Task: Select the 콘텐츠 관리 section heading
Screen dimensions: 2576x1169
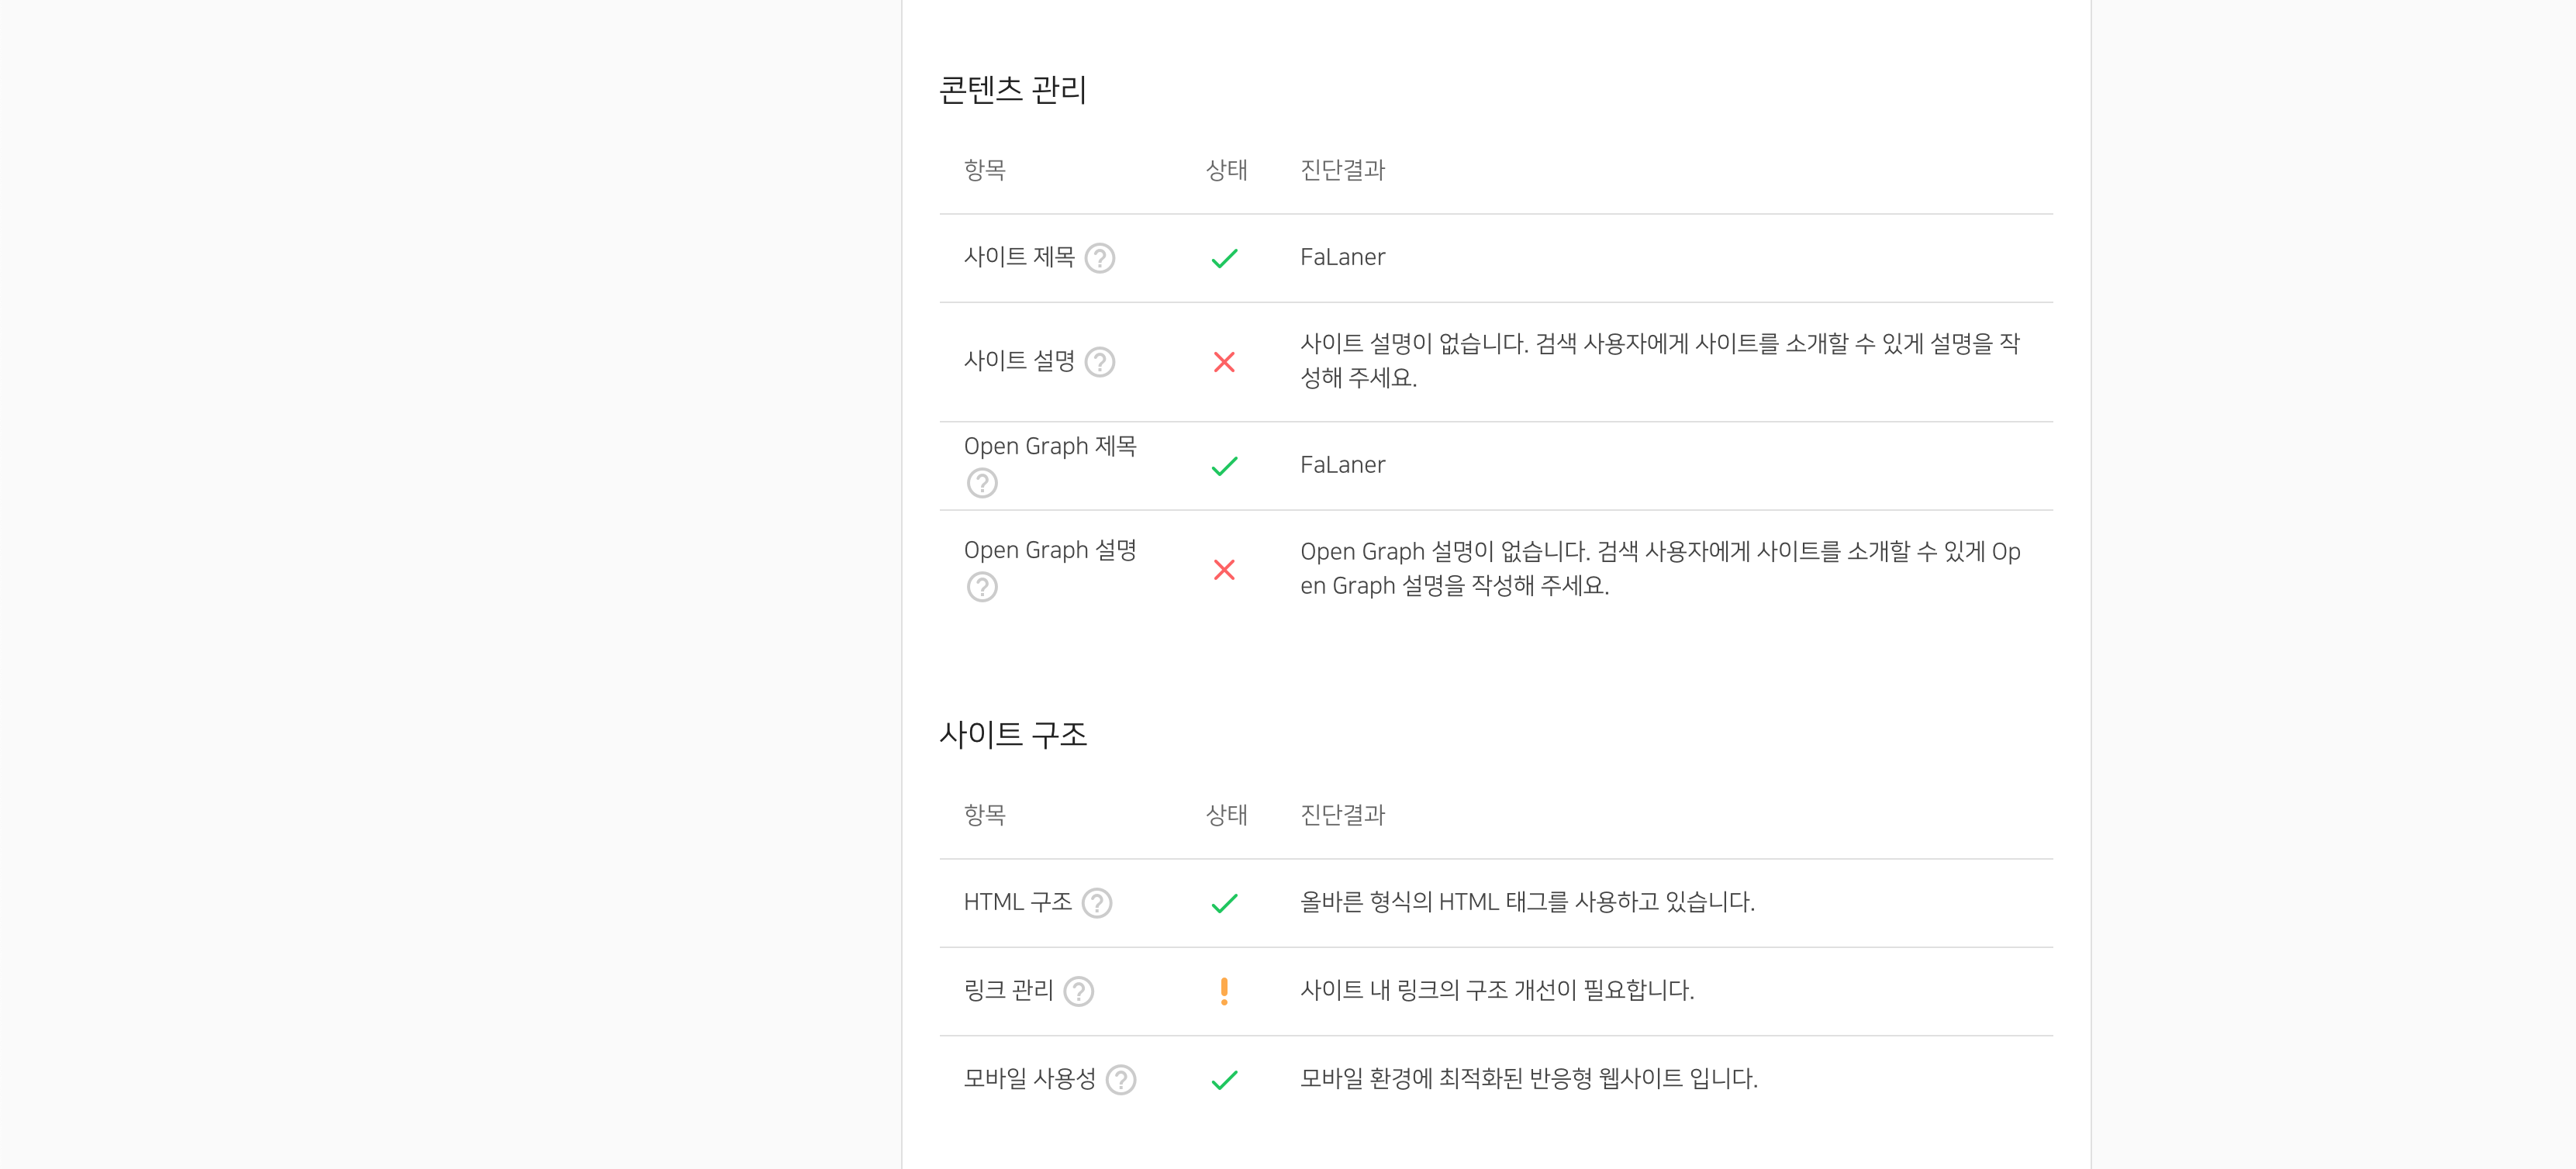Action: [x=1014, y=88]
